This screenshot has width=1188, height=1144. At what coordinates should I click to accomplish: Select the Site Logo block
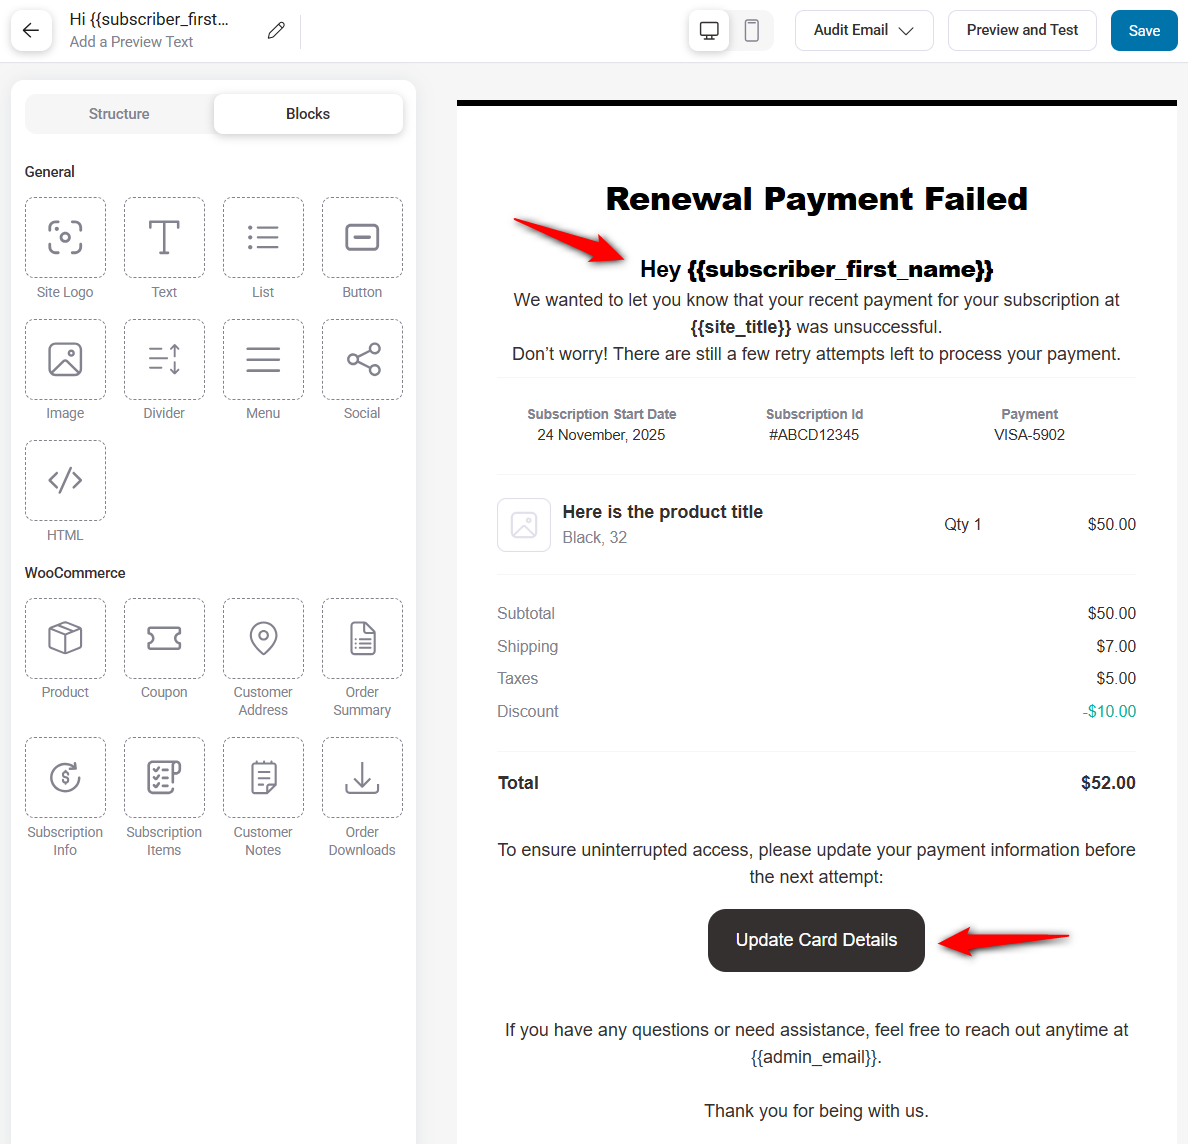pyautogui.click(x=65, y=237)
